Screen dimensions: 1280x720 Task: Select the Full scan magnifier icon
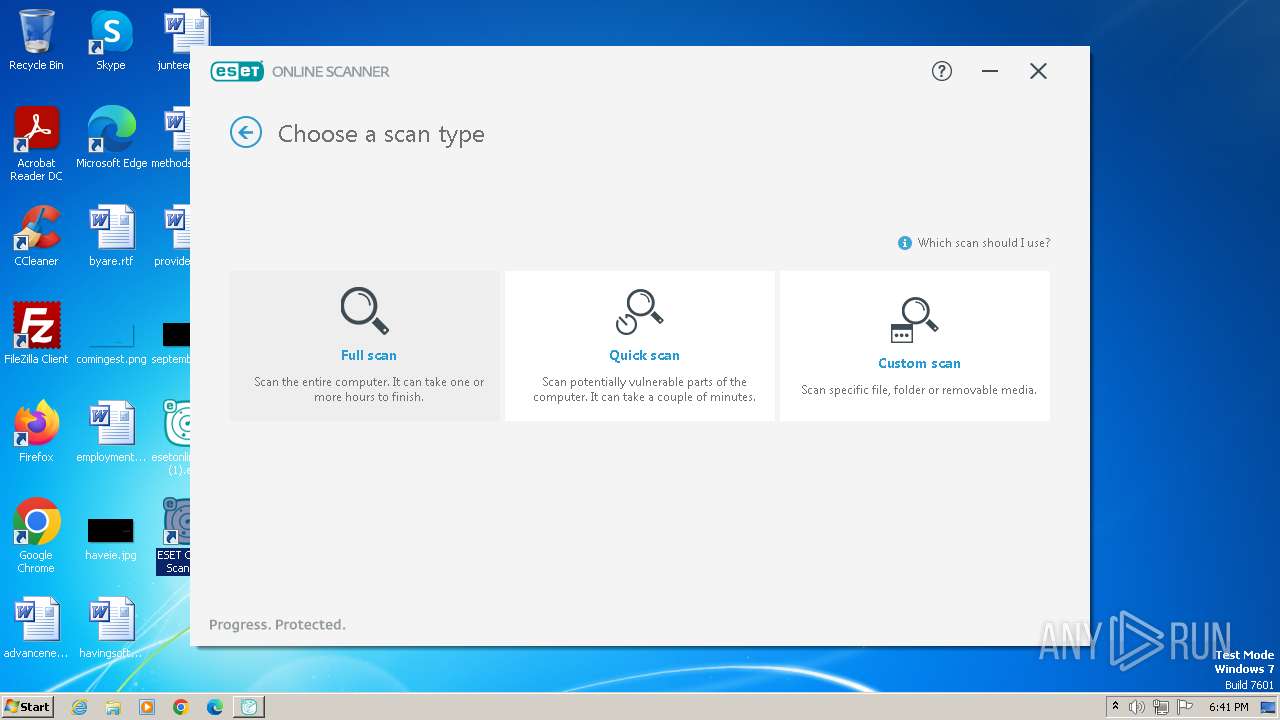click(x=364, y=310)
